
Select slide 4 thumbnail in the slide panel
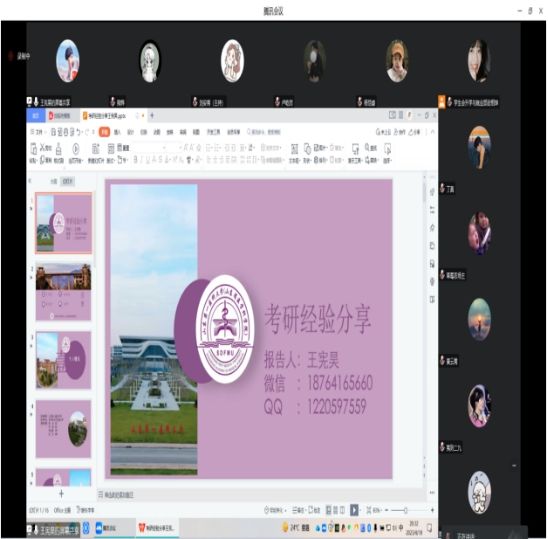click(x=63, y=429)
